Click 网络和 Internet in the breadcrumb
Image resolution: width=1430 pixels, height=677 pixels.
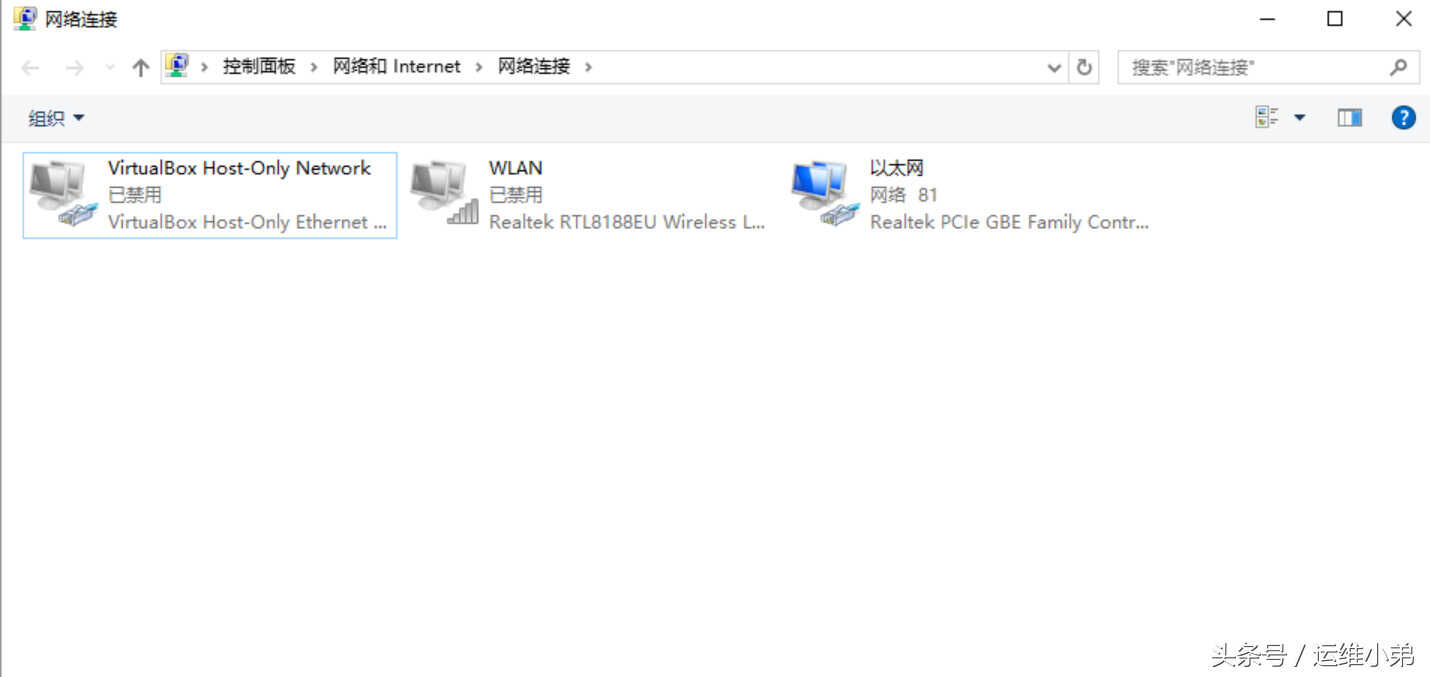pyautogui.click(x=397, y=66)
